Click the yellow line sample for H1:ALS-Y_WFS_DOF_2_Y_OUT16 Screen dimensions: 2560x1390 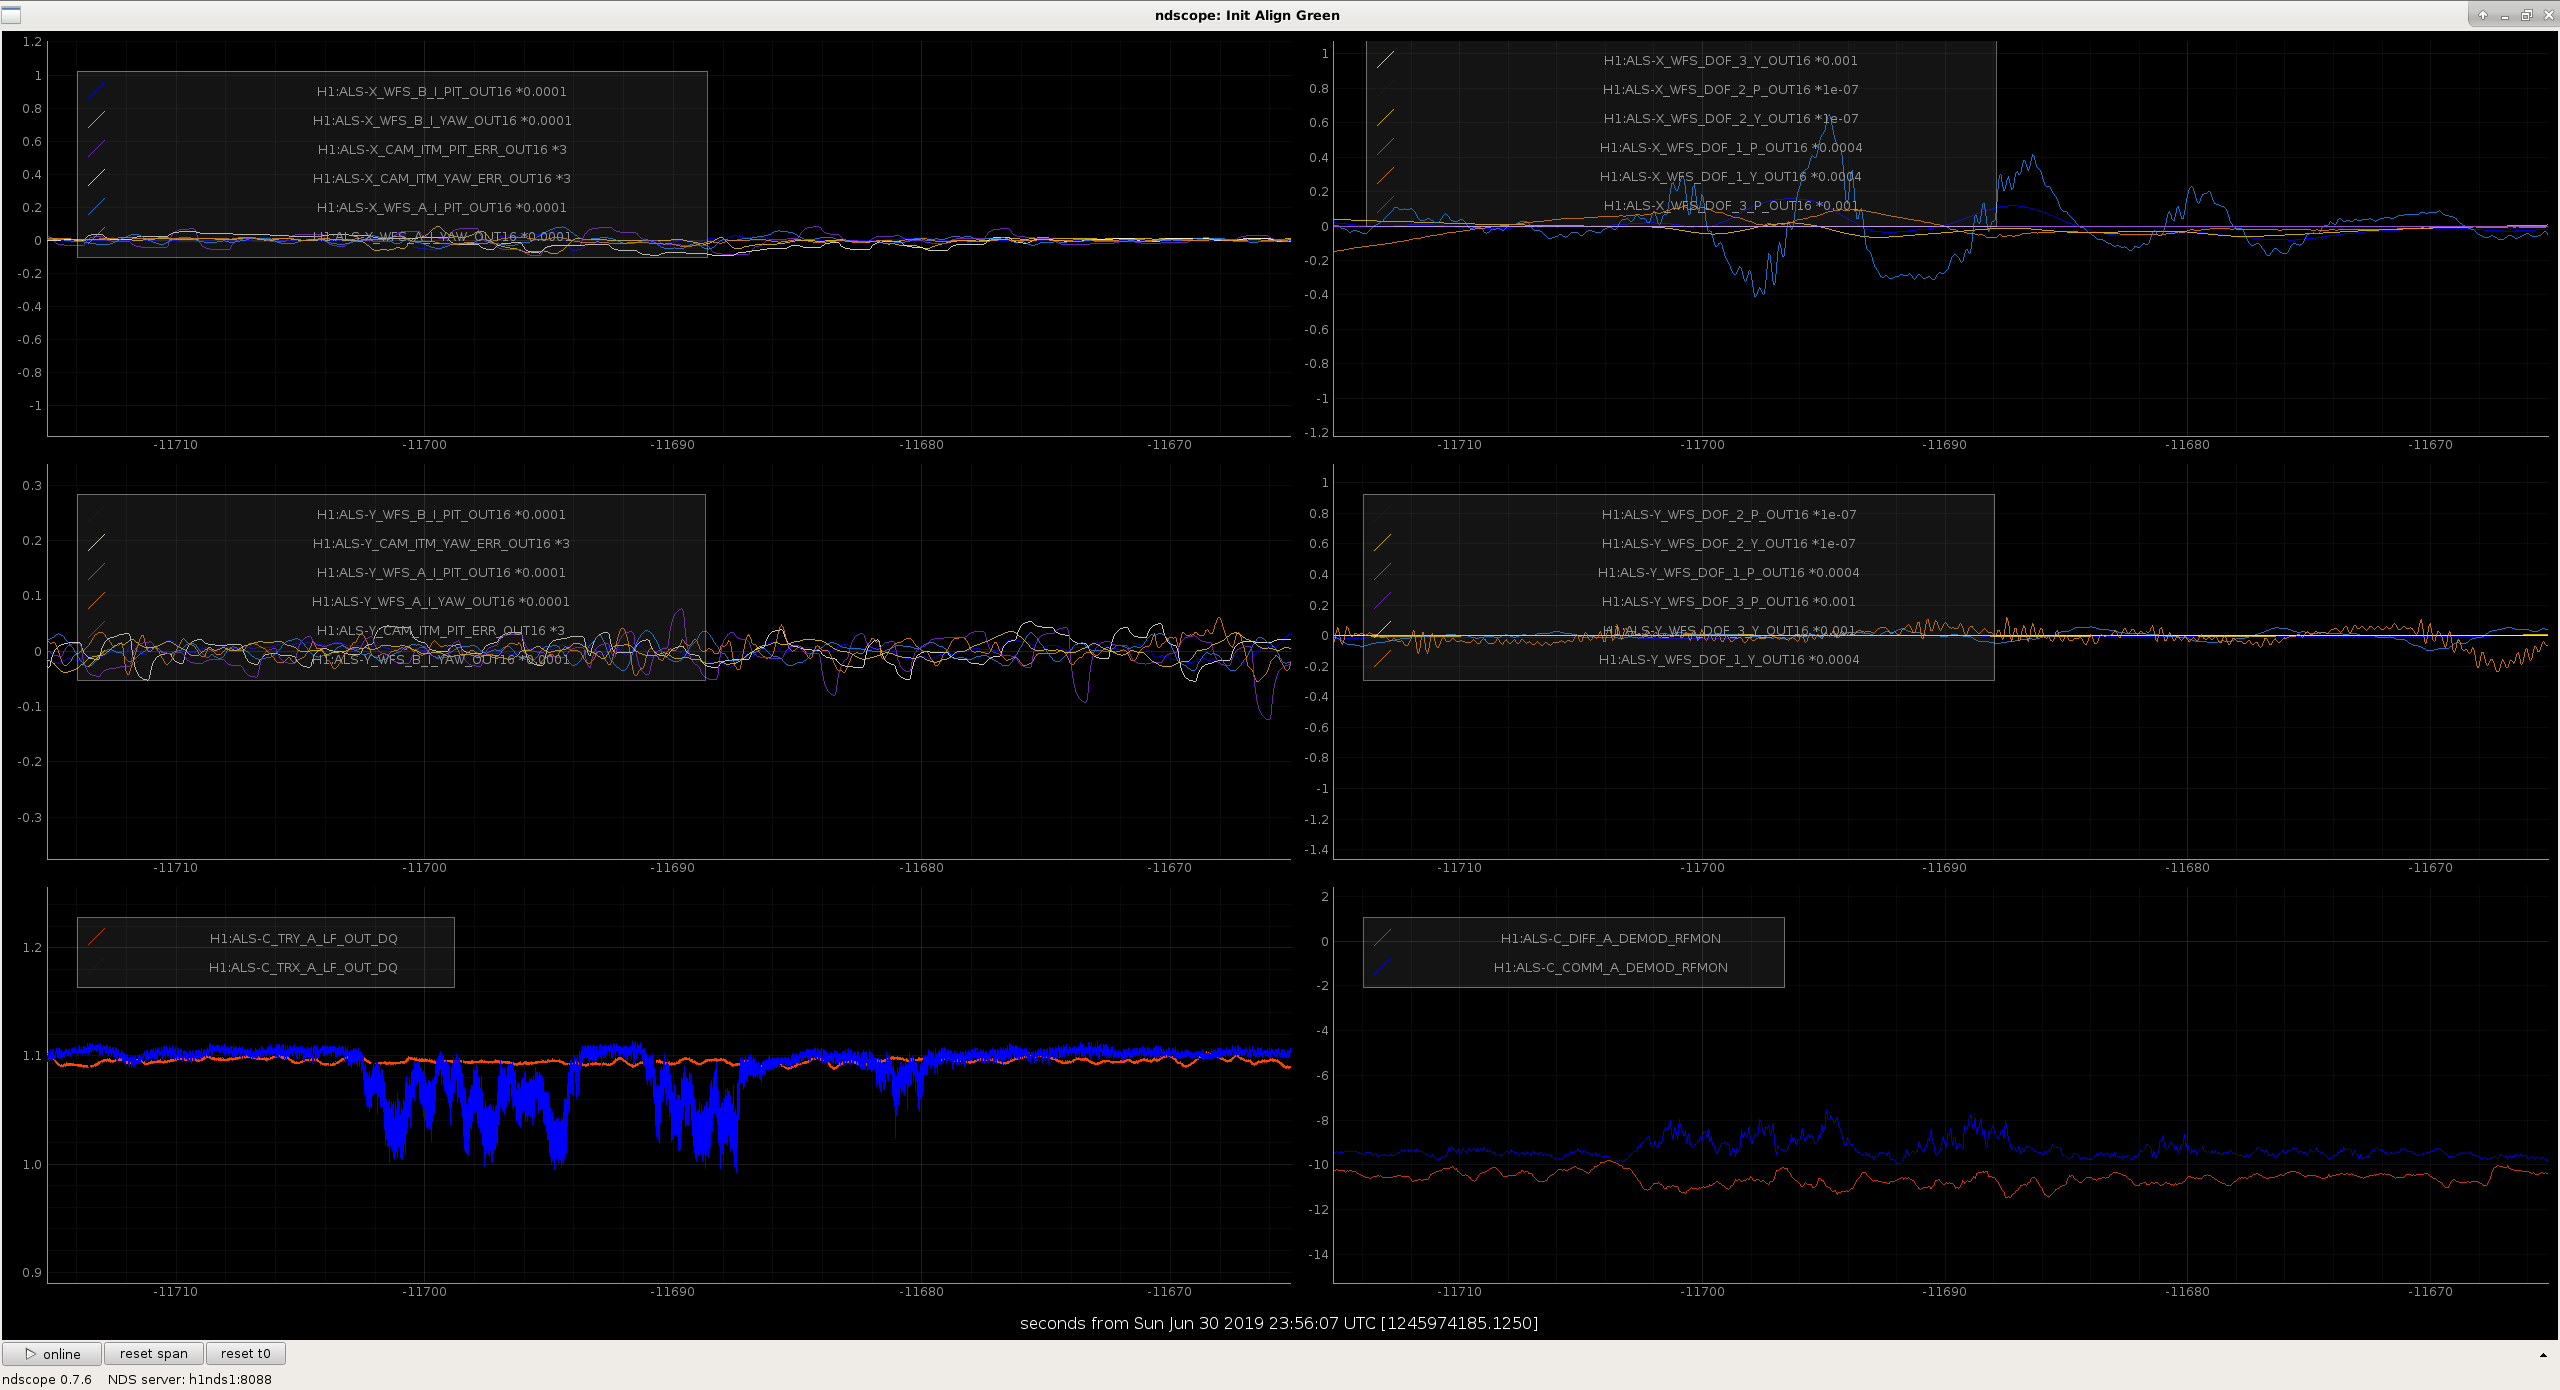(x=1383, y=544)
